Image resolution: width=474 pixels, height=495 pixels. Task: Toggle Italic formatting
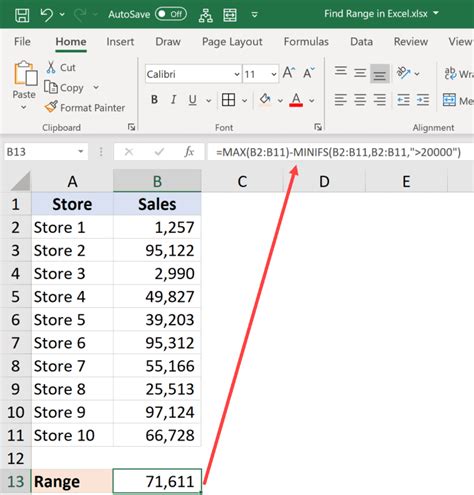pos(173,99)
